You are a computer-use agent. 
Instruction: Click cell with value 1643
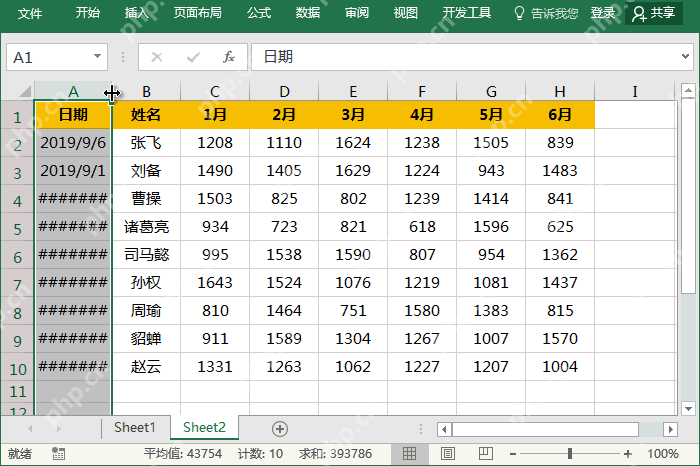click(x=215, y=283)
